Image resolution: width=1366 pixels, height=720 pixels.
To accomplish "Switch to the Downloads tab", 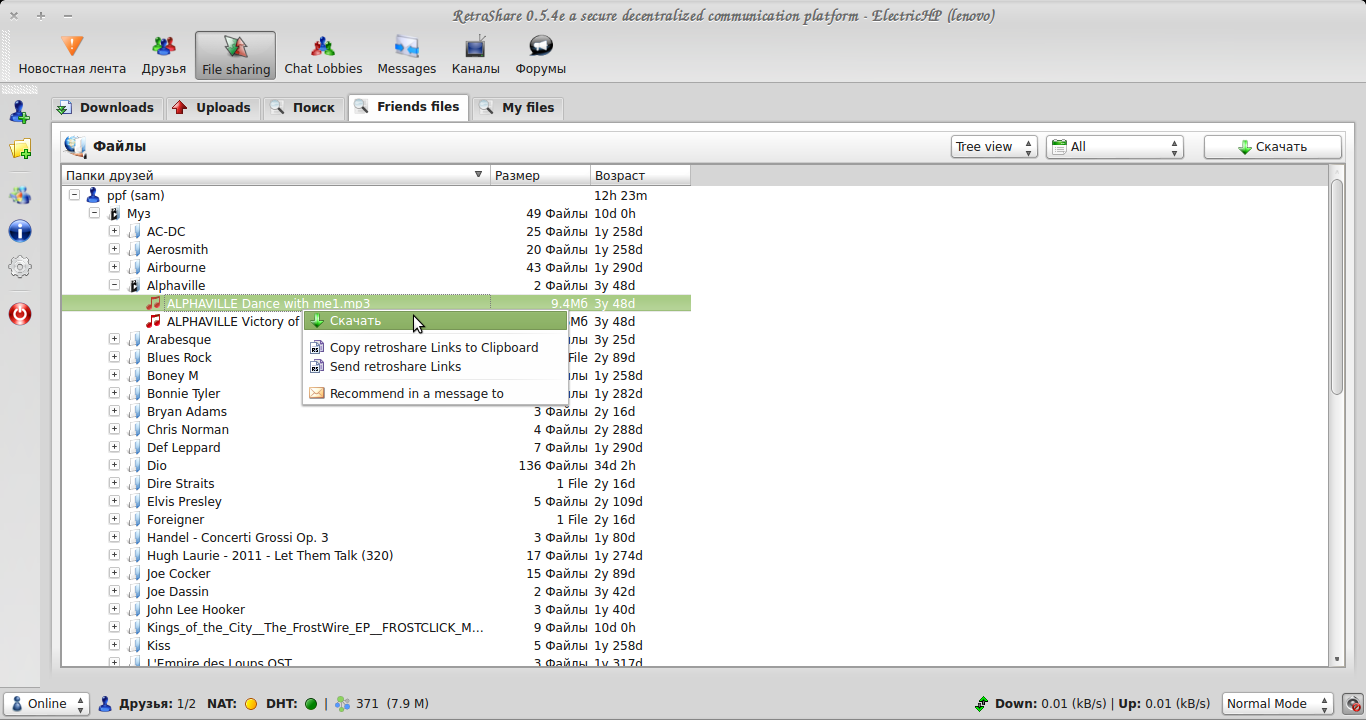I will 106,108.
